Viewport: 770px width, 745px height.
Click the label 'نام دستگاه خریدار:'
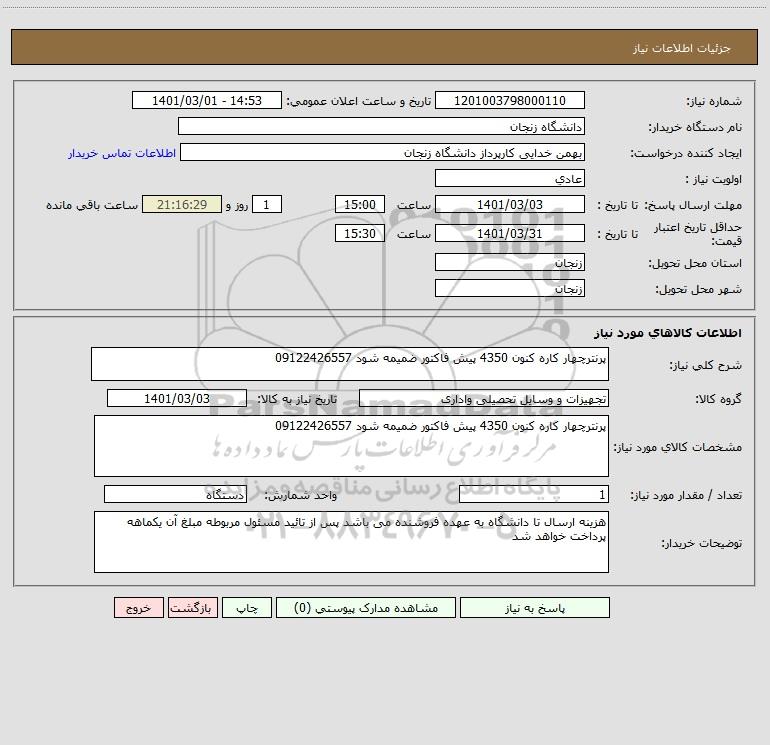[695, 127]
